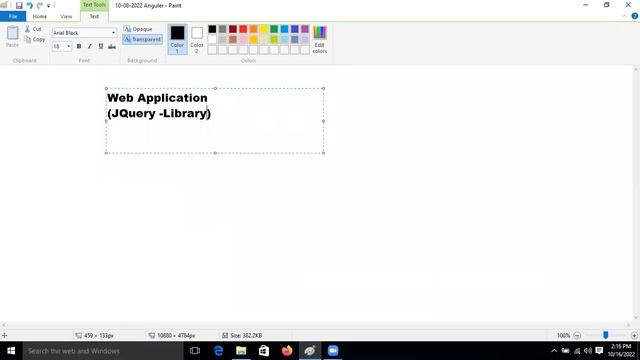Pick the dark red color swatch
The width and height of the screenshot is (640, 360).
[x=233, y=29]
